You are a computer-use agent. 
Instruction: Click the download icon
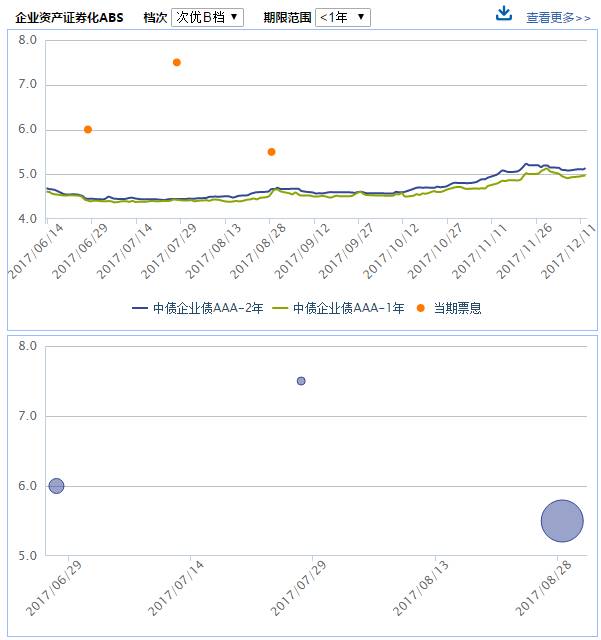504,14
